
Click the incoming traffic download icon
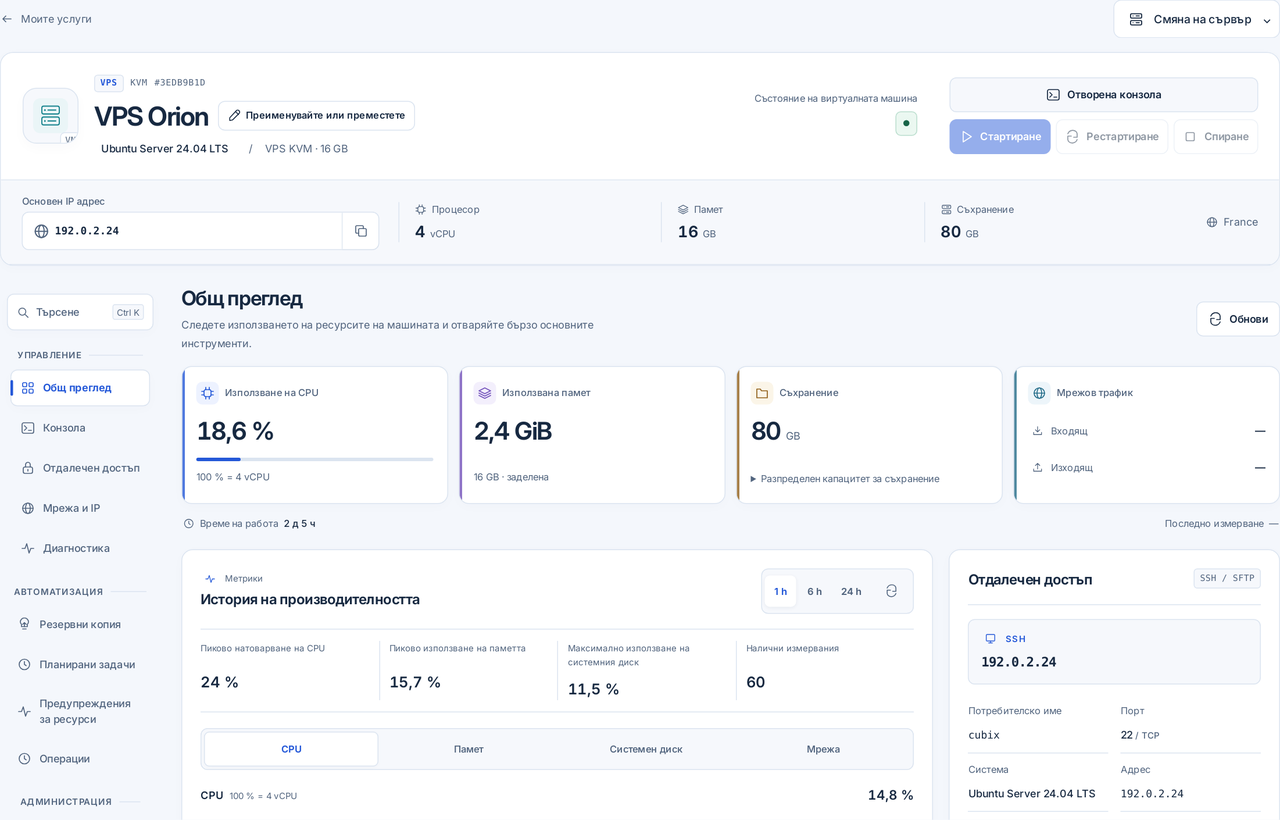pos(1037,431)
